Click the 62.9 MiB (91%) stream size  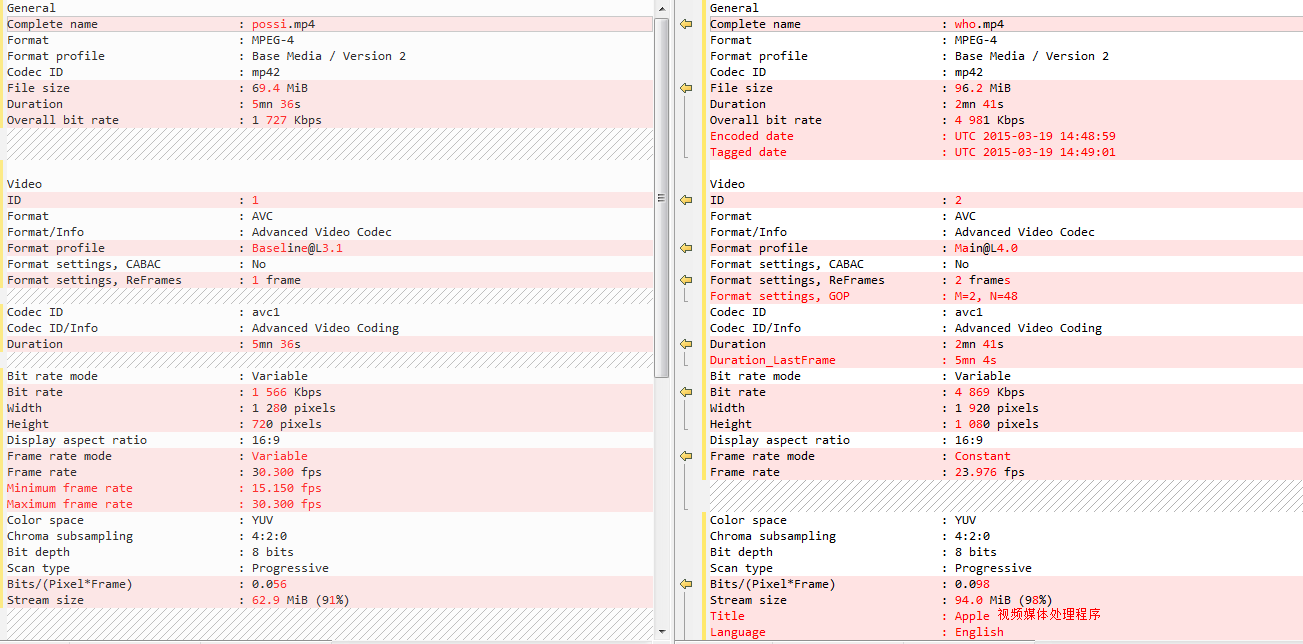[301, 600]
